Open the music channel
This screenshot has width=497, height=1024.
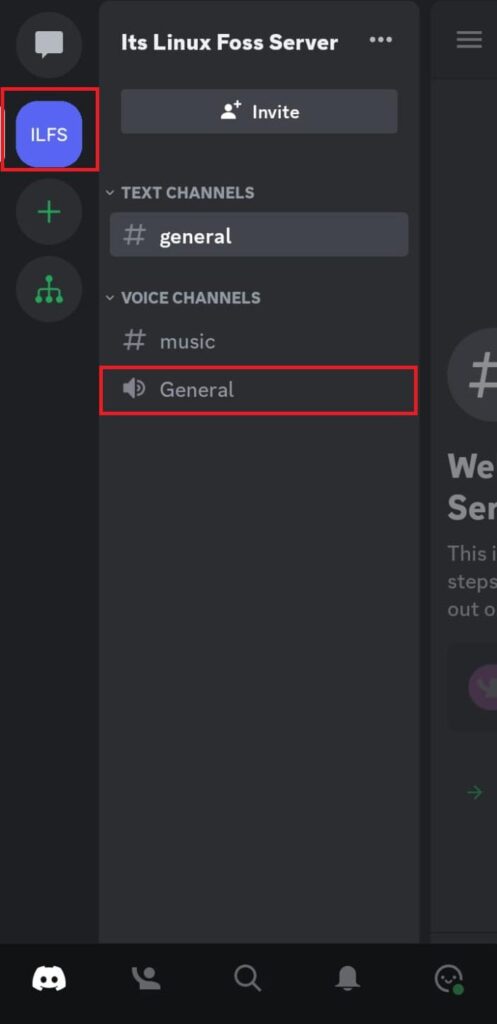point(259,341)
